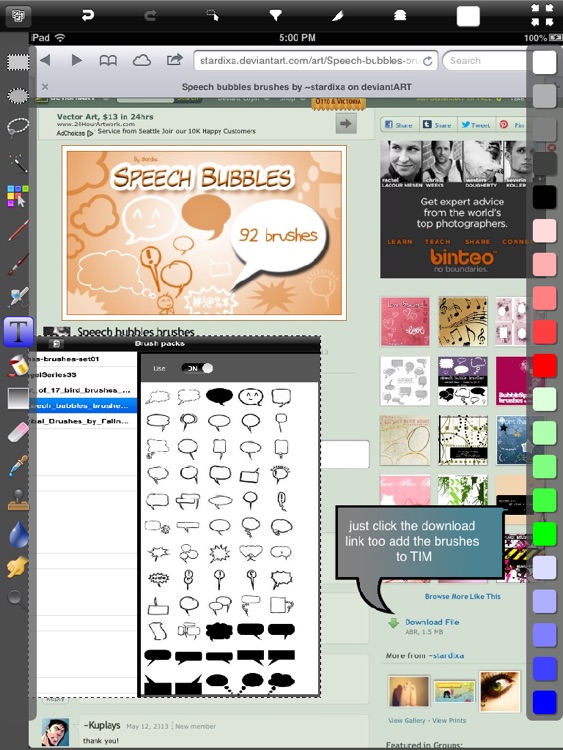Select the airbrush spray tool
The height and width of the screenshot is (750, 563).
(x=18, y=297)
